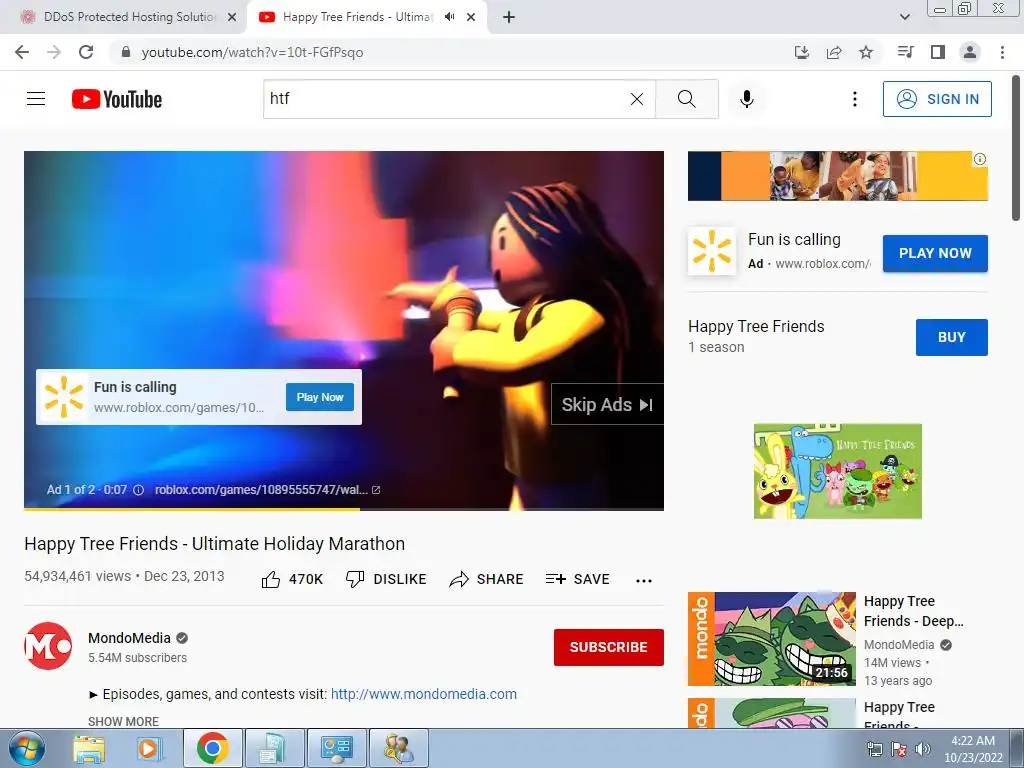1024x768 pixels.
Task: Clear the search box with the X
Action: 637,99
